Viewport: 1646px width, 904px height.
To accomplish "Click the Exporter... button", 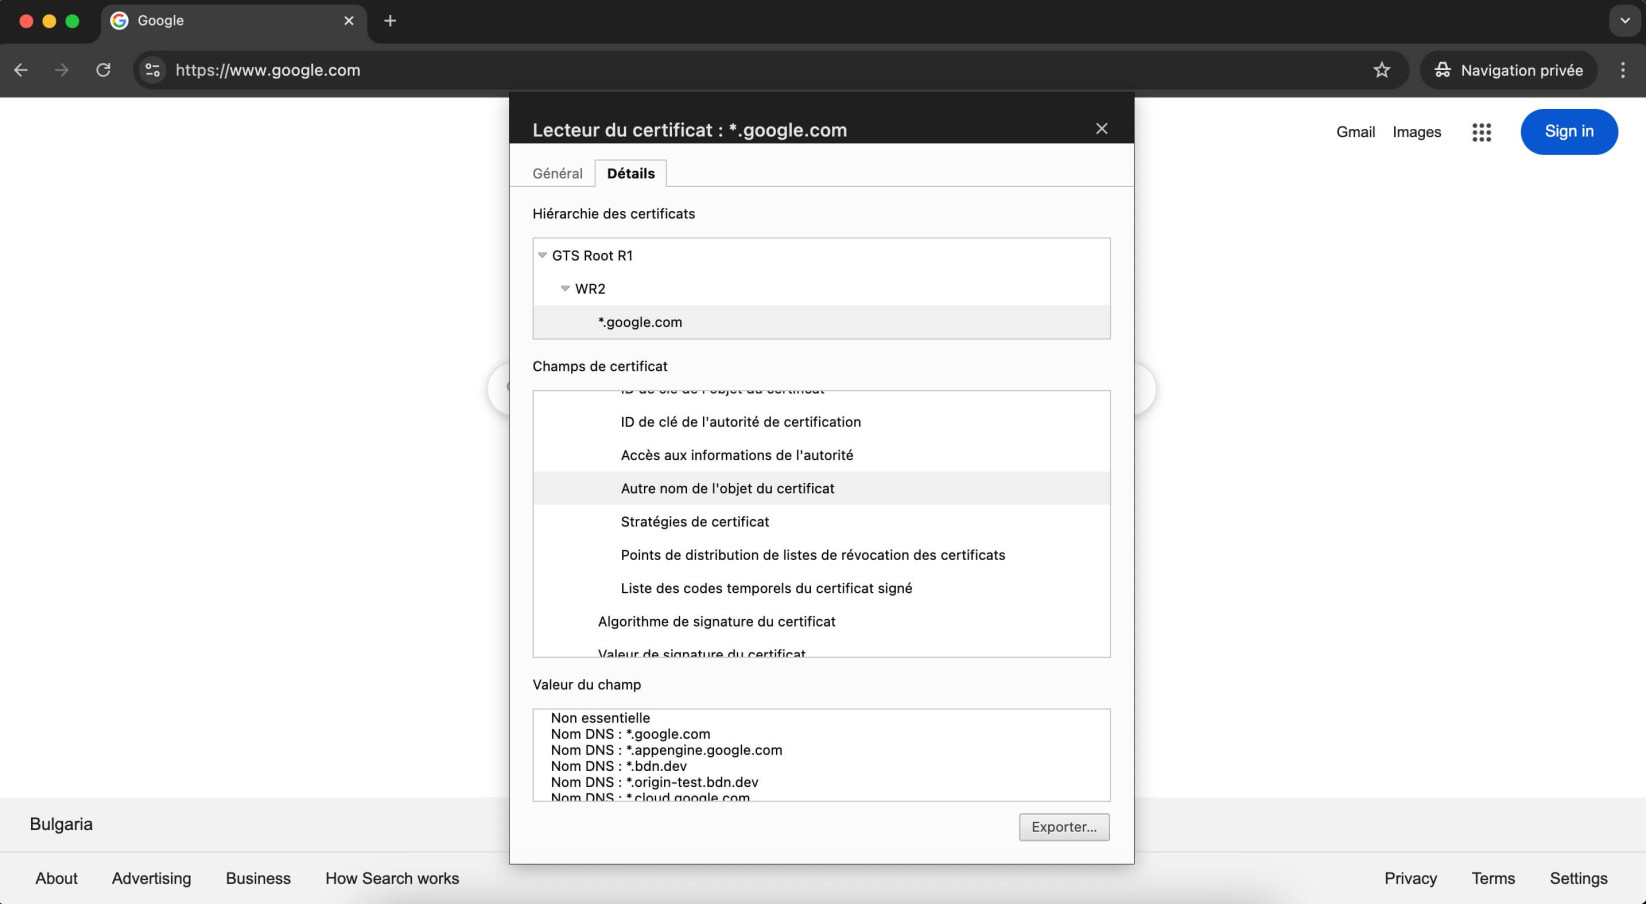I will tap(1064, 827).
